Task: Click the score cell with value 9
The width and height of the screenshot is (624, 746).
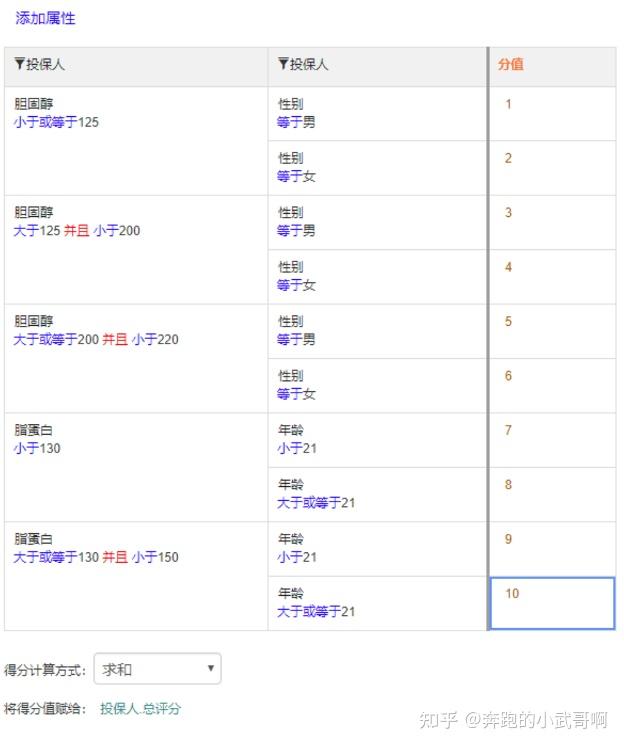Action: (553, 549)
